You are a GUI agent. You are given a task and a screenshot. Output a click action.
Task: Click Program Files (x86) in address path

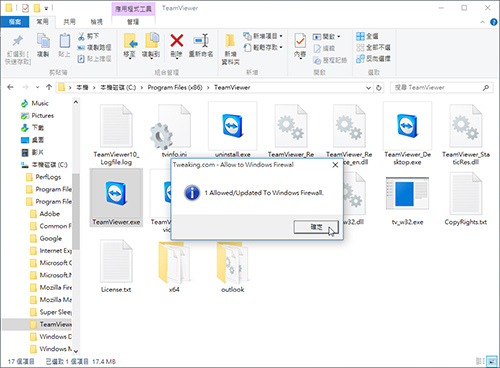point(175,88)
